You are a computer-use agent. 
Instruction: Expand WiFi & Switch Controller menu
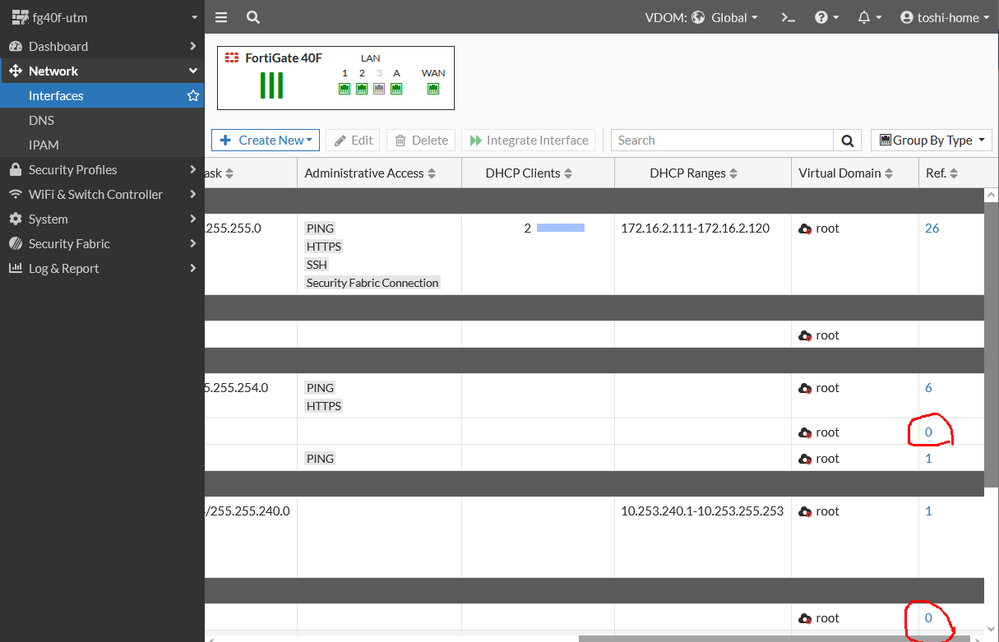(x=102, y=194)
